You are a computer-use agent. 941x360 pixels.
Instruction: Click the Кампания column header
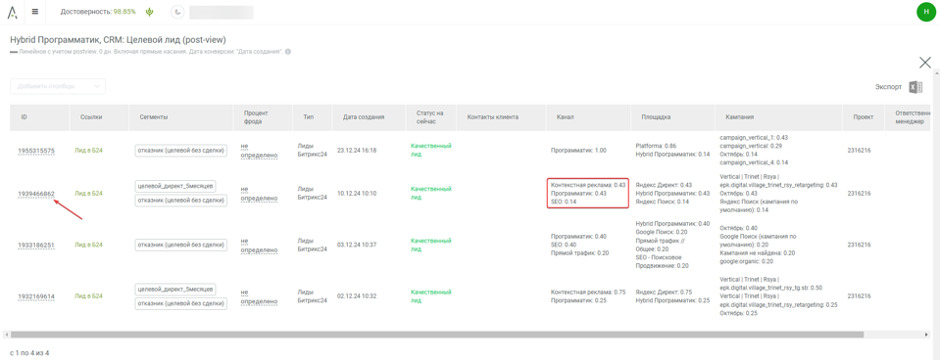point(739,117)
